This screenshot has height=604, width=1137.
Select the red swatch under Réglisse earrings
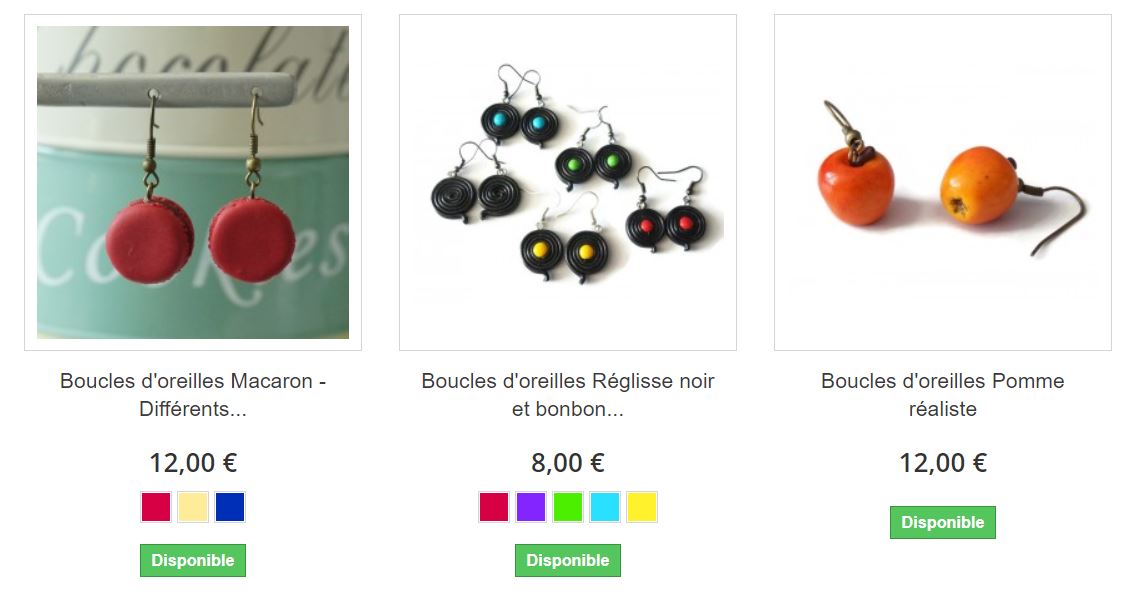point(494,507)
